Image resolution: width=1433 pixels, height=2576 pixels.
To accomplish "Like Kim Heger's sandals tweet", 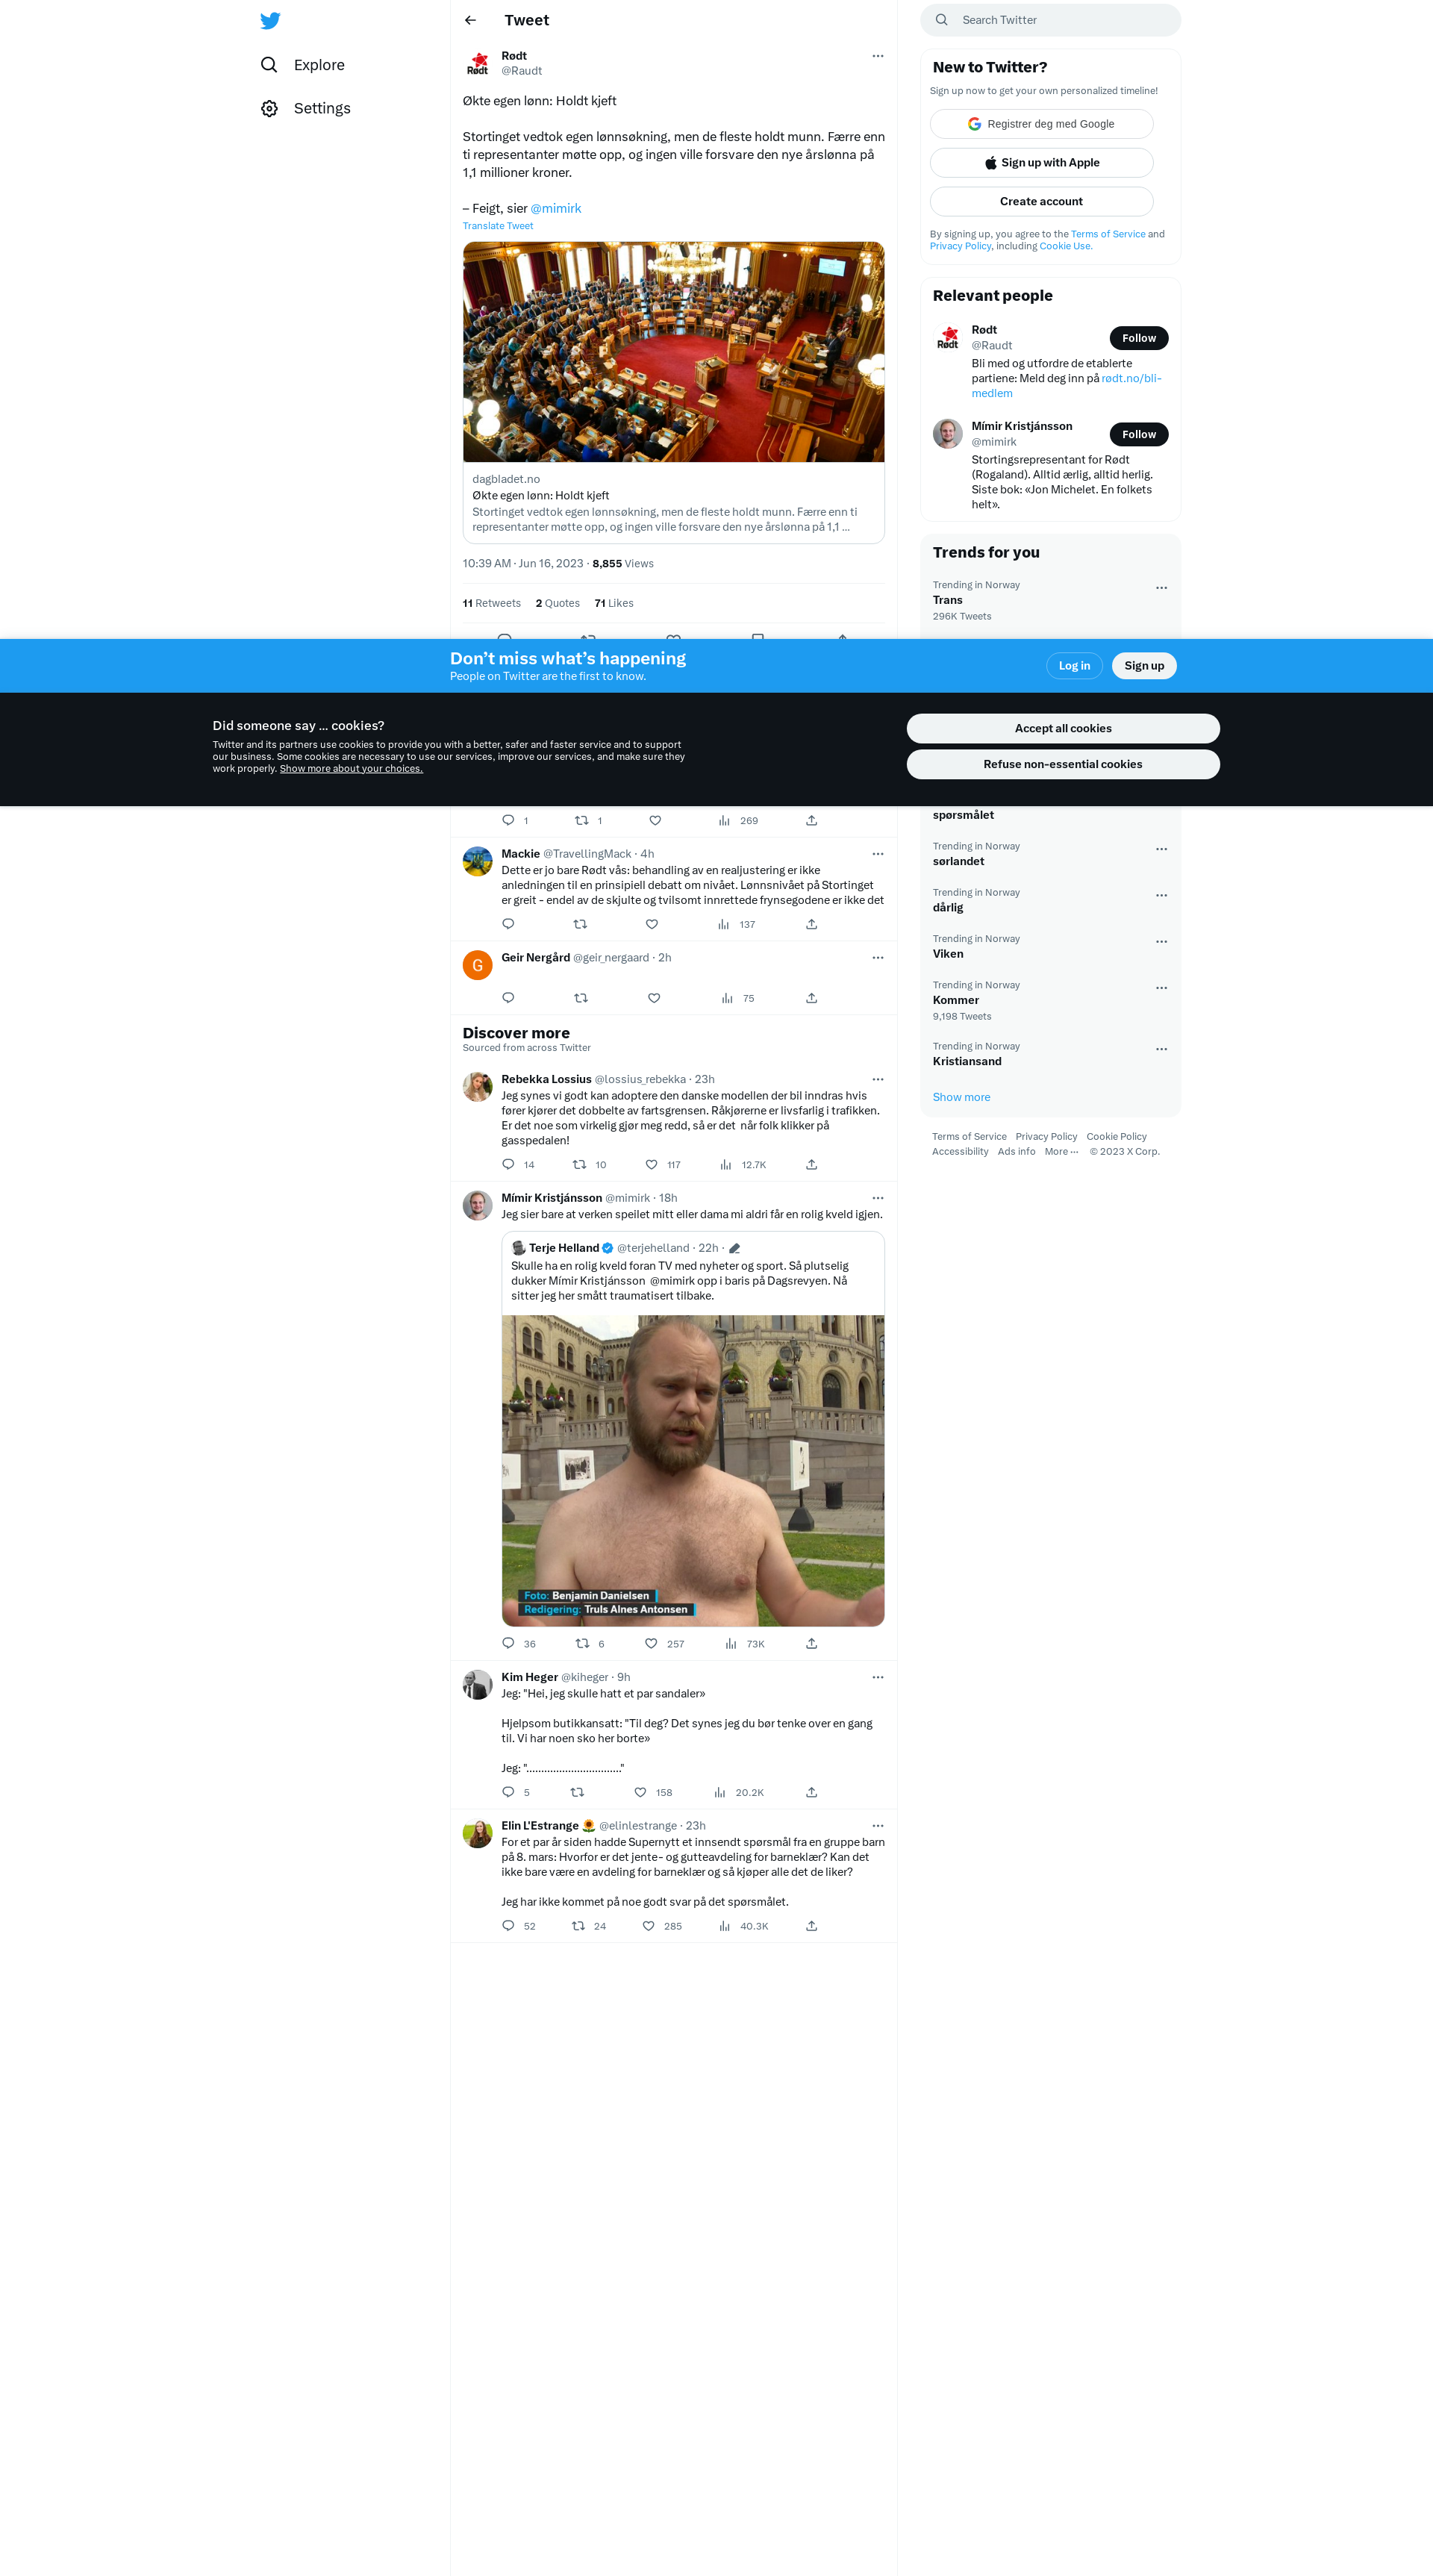I will [x=640, y=1792].
